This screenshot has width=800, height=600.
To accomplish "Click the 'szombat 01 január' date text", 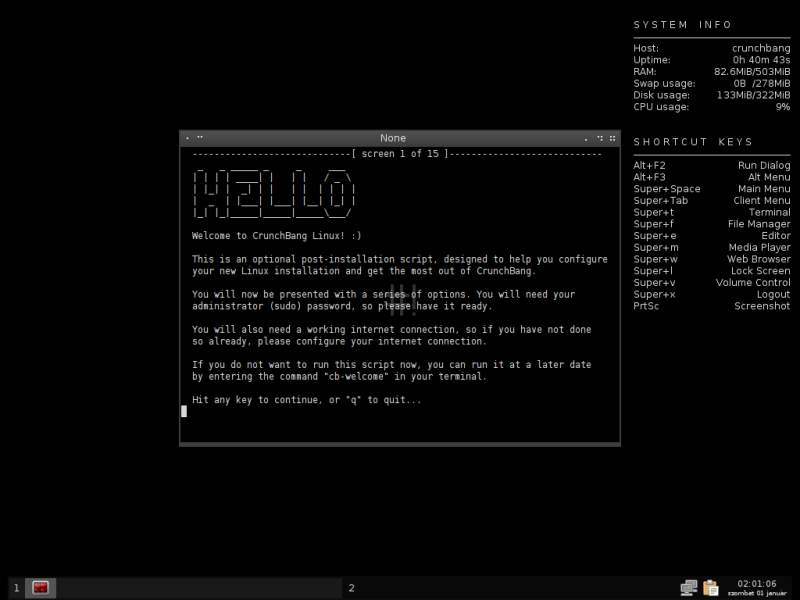I will 757,593.
